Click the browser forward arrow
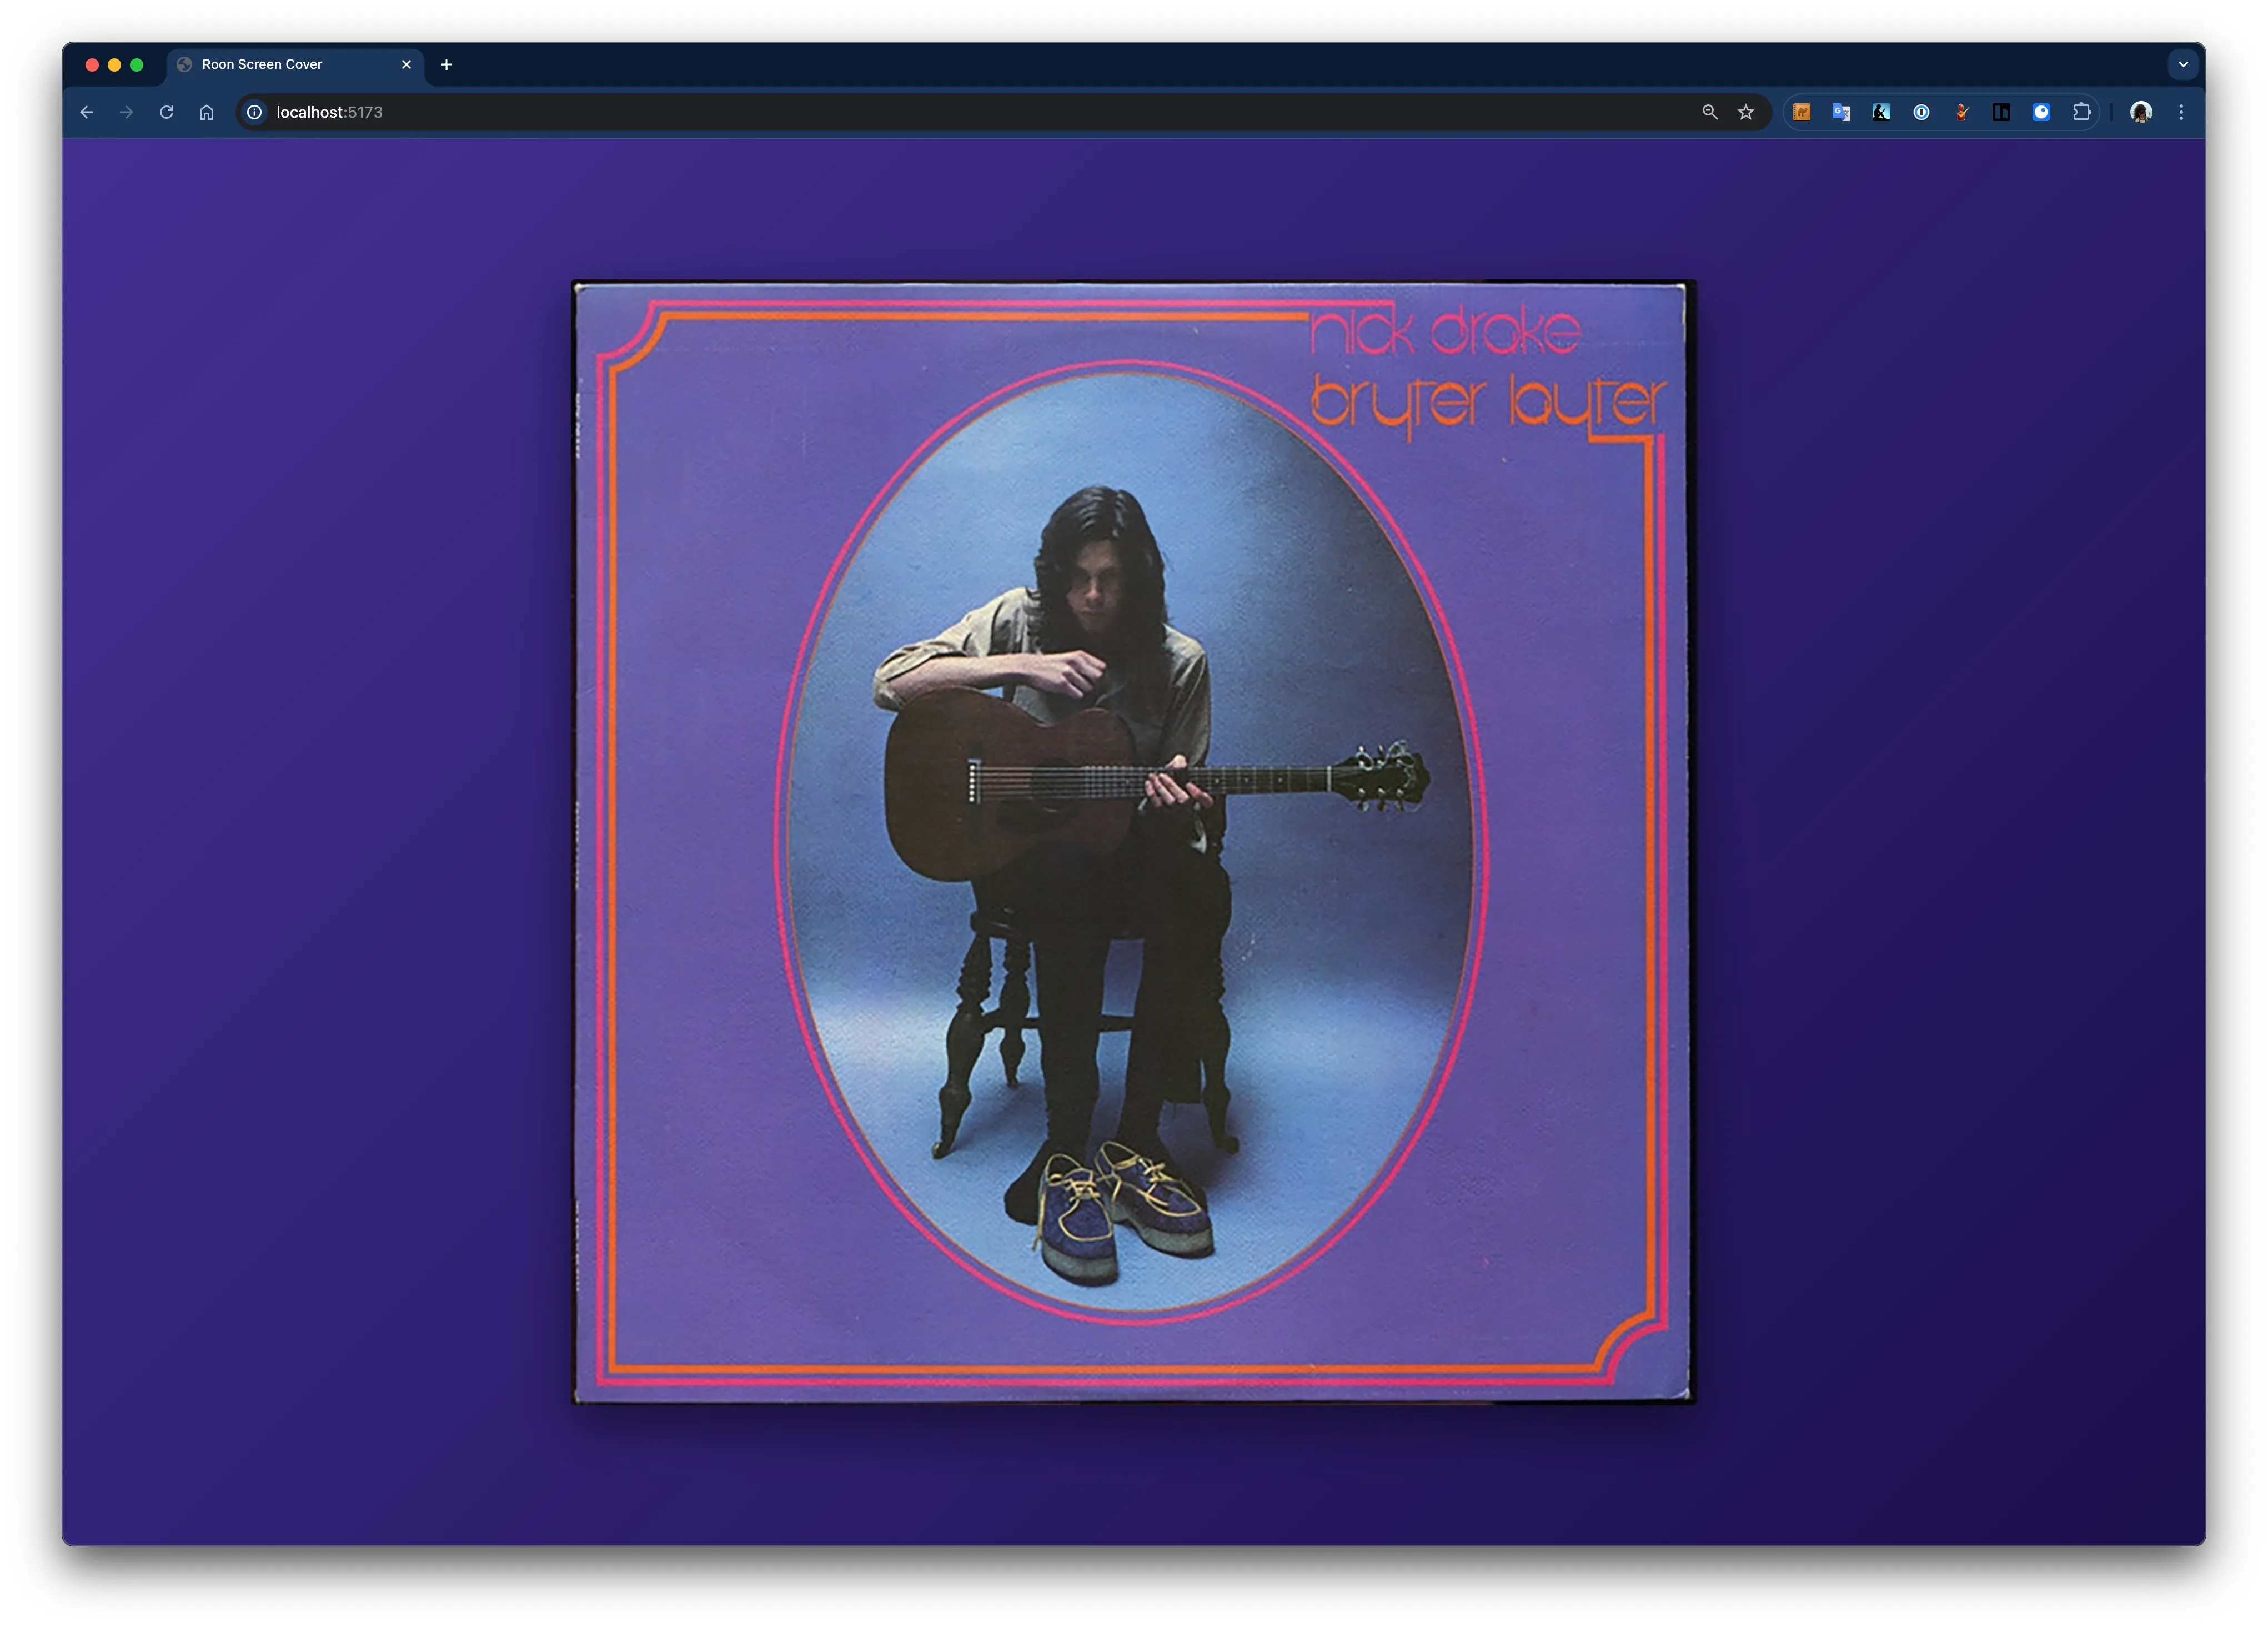Image resolution: width=2268 pixels, height=1628 pixels. coord(127,112)
